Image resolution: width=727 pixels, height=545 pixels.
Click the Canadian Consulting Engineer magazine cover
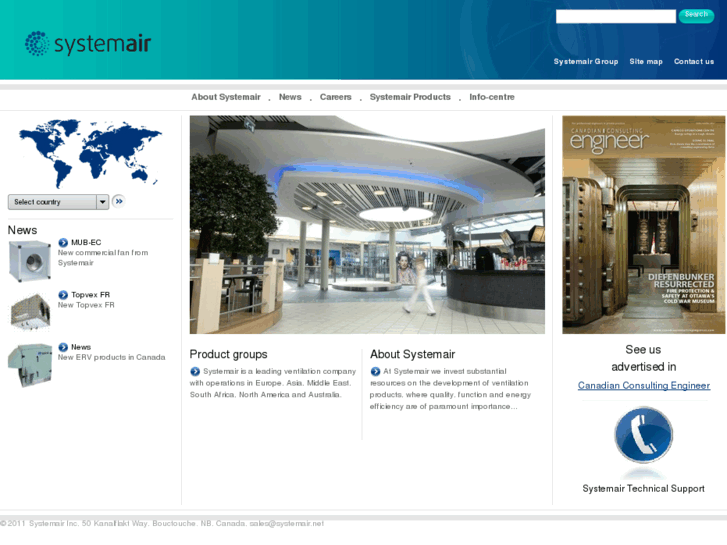[x=644, y=224]
